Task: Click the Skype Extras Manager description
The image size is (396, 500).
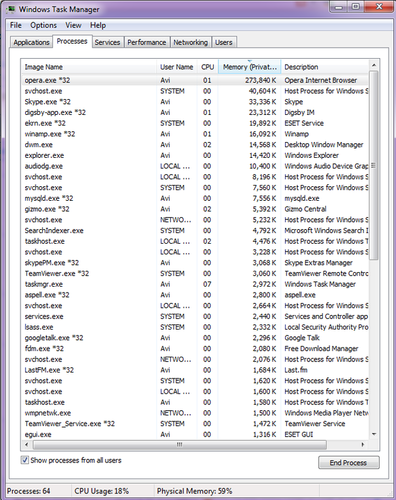Action: coord(318,263)
